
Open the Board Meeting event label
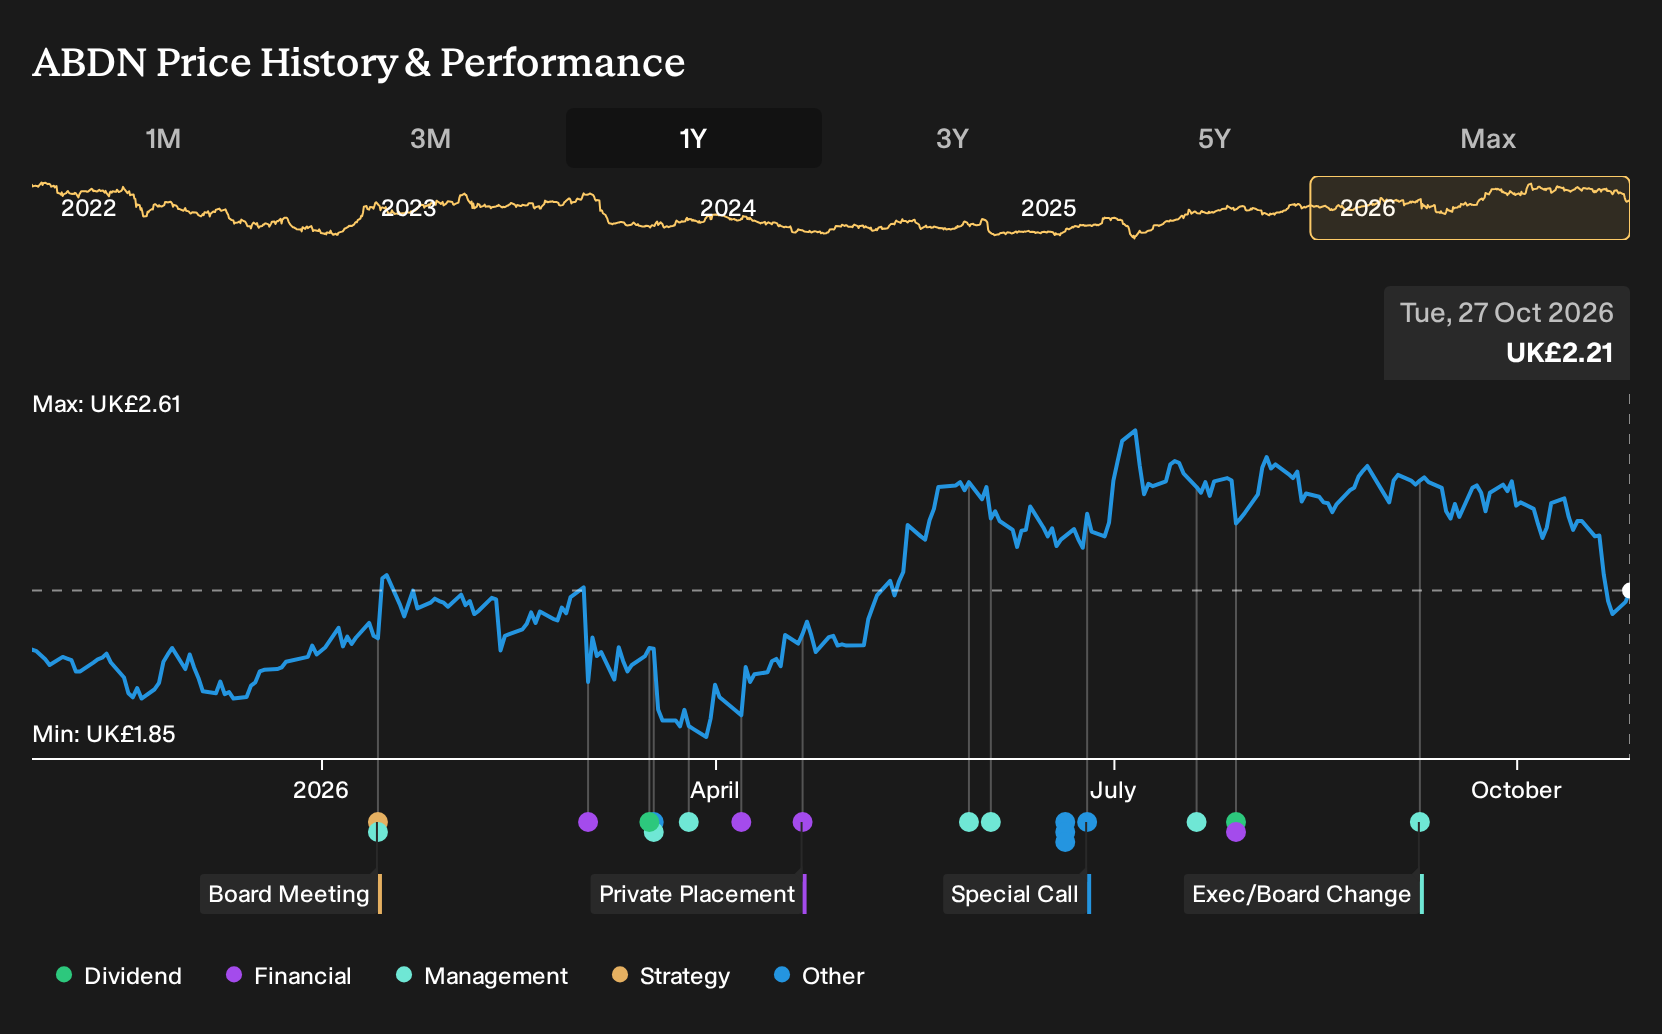pos(291,894)
